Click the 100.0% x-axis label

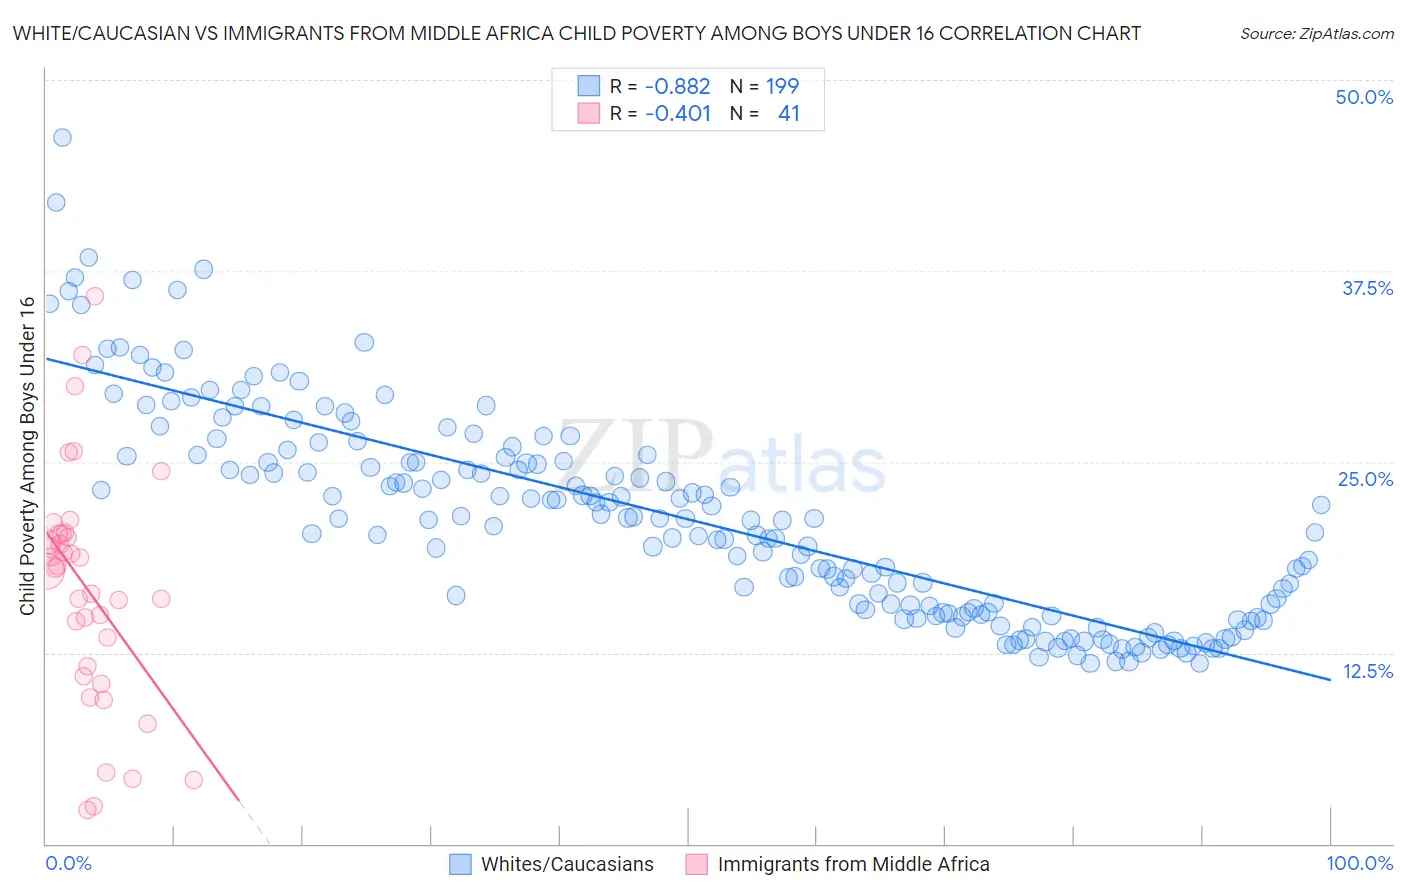[x=1359, y=863]
